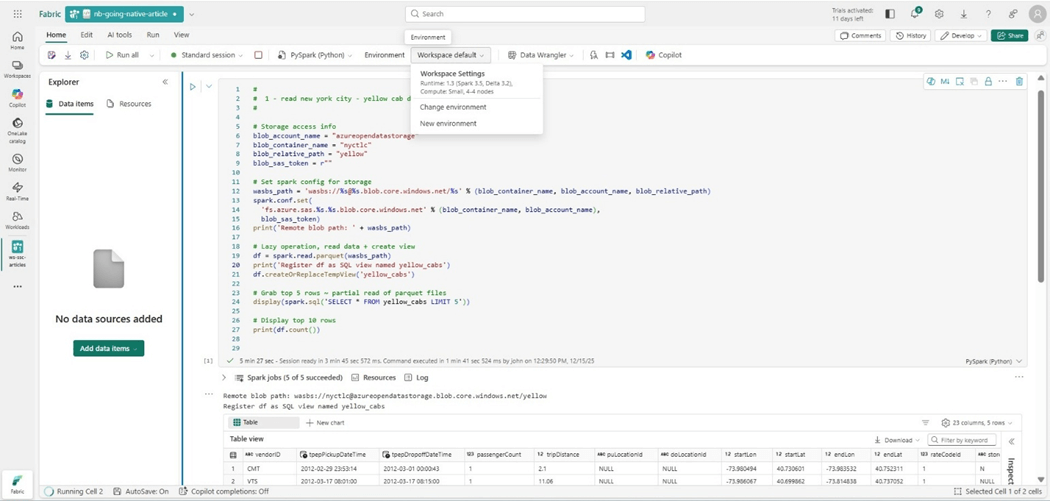Open notifications bell icon
Viewport: 1050px width, 501px height.
pyautogui.click(x=915, y=14)
